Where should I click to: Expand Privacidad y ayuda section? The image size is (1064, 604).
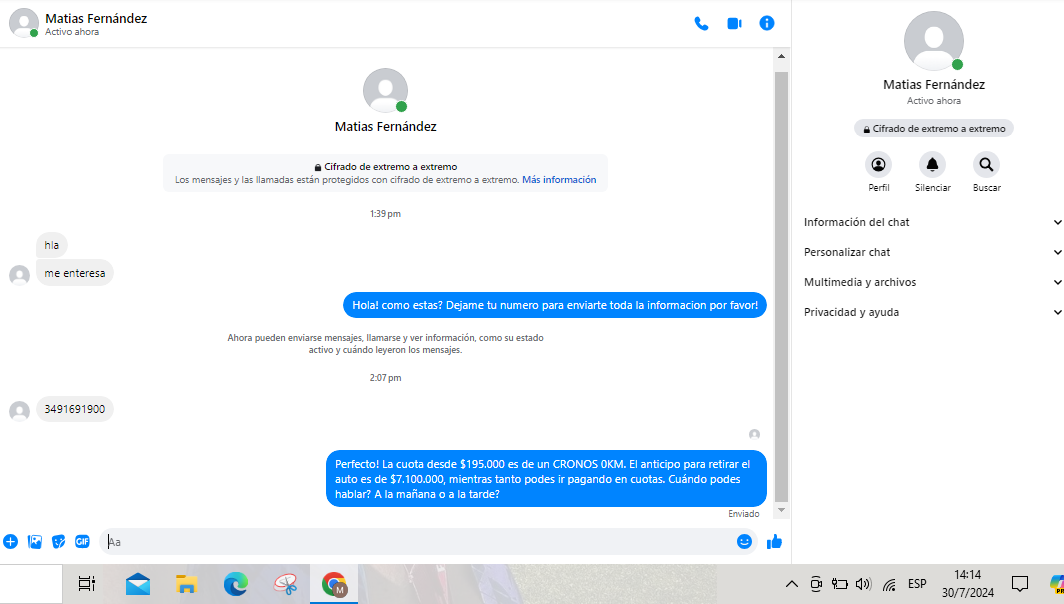click(x=930, y=312)
